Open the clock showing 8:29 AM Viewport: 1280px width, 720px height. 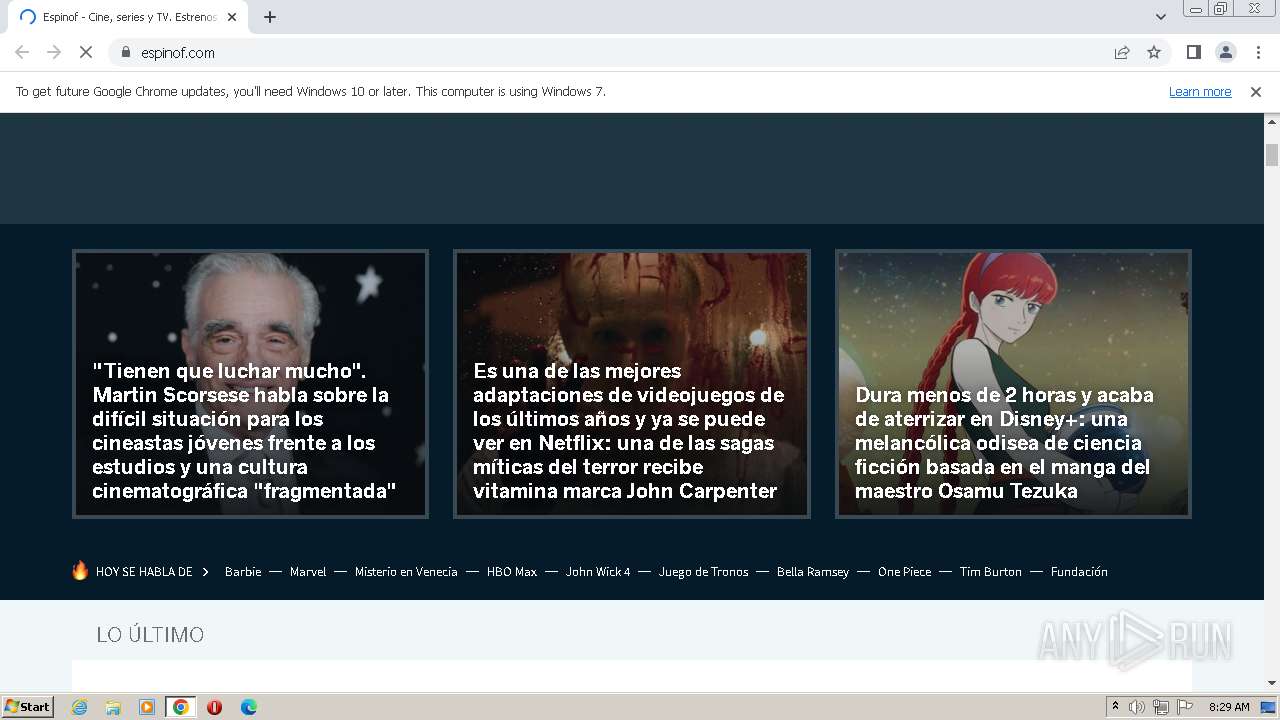pyautogui.click(x=1229, y=707)
